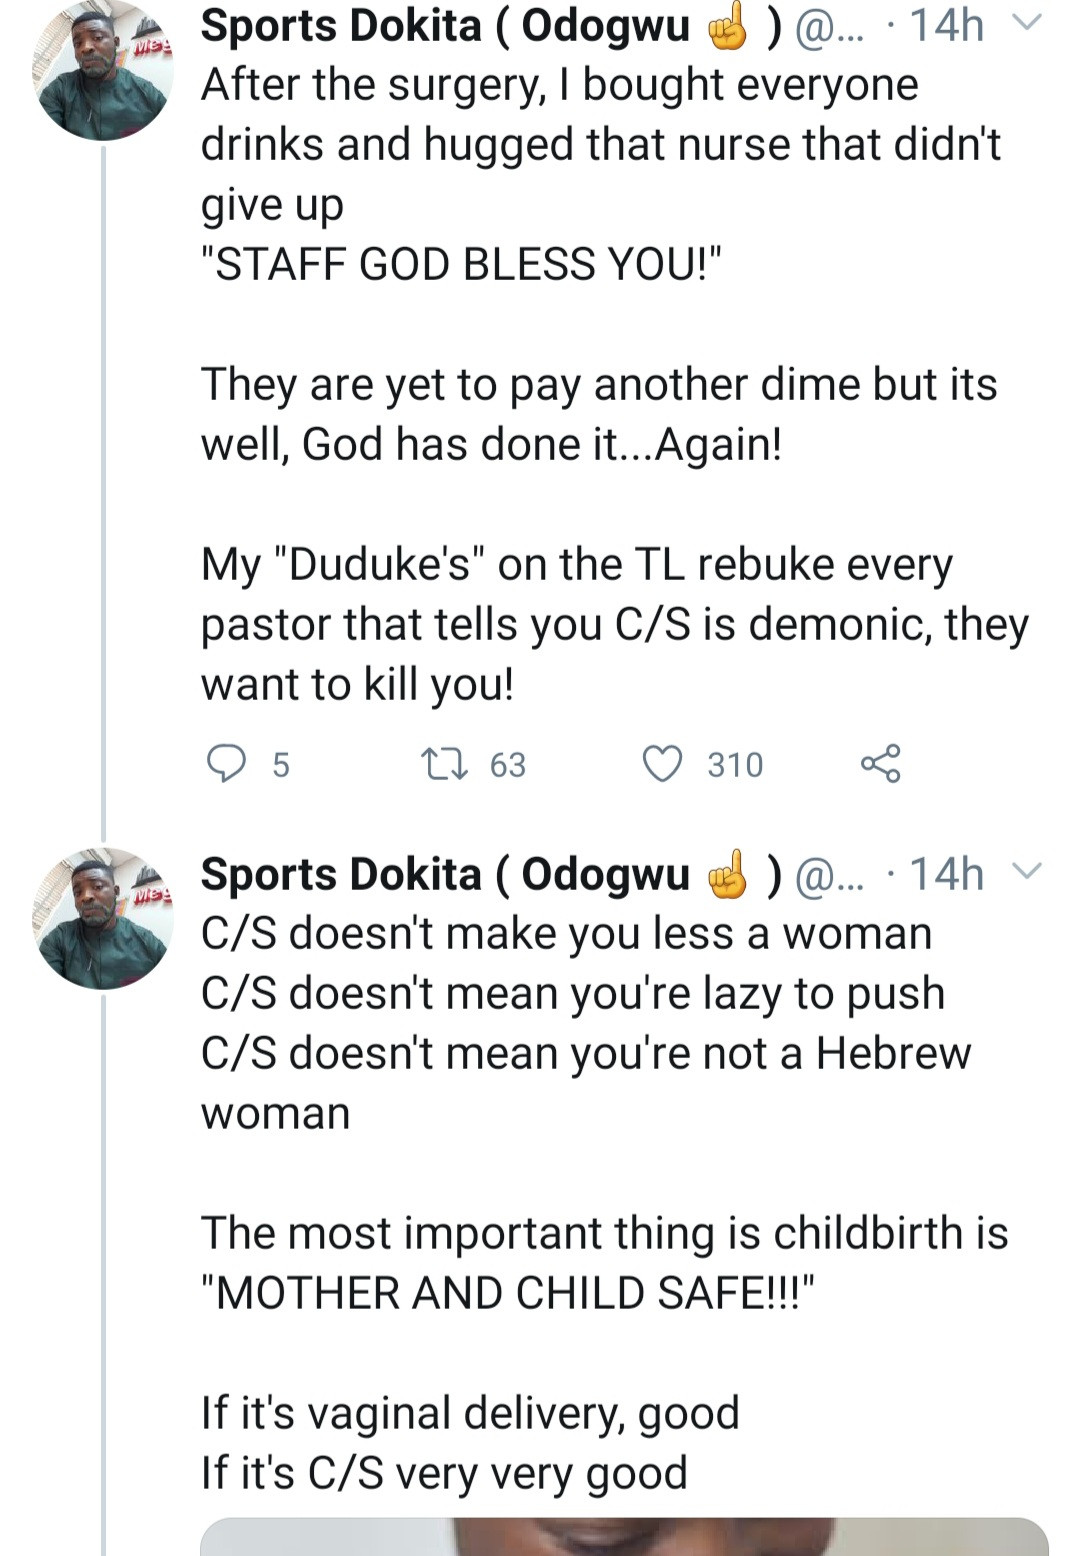The height and width of the screenshot is (1556, 1080).
Task: Tap the truncated @ handle on the first tweet
Action: point(828,28)
